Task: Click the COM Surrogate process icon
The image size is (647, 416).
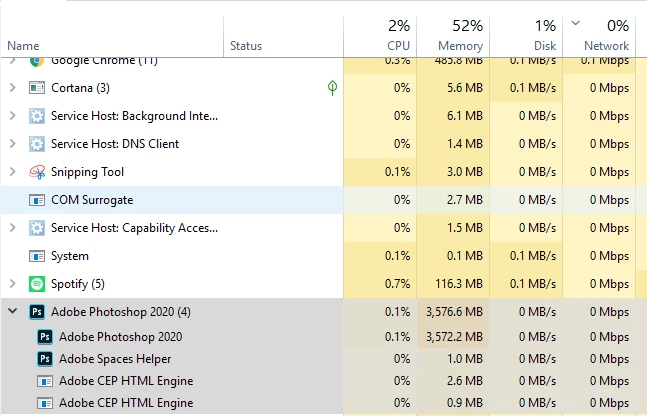Action: pos(37,200)
